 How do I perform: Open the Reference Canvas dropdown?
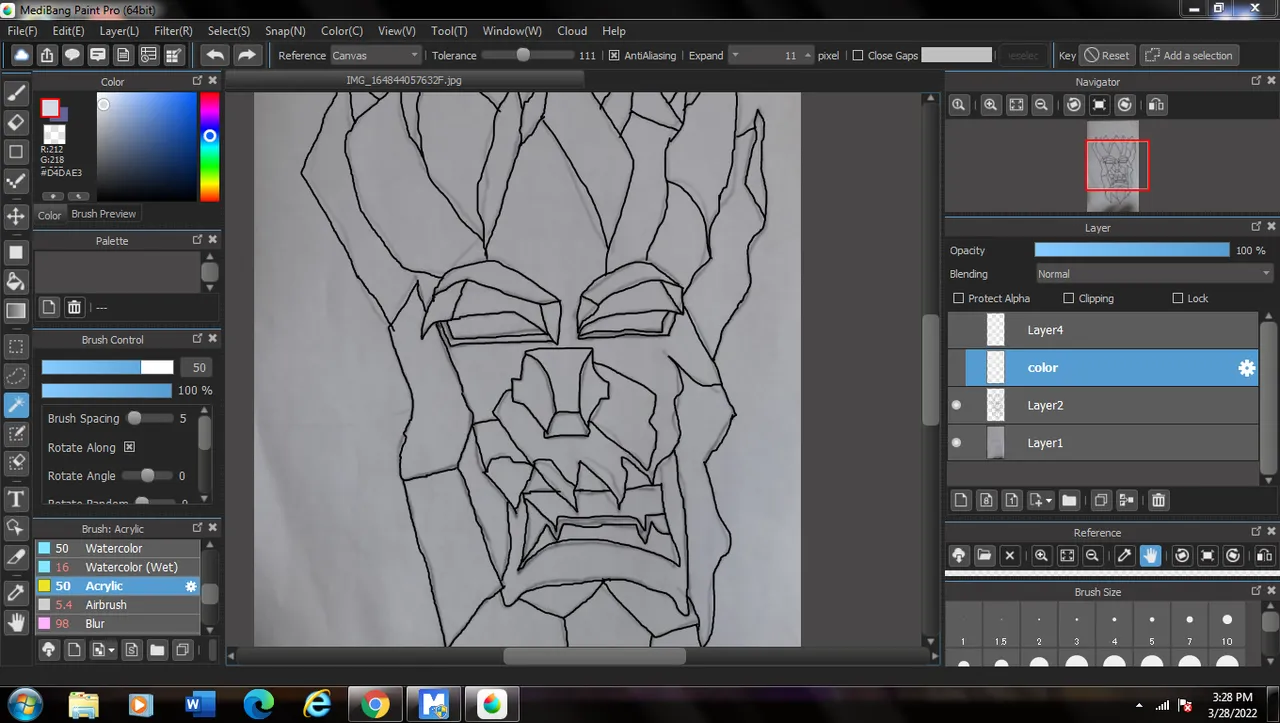click(x=375, y=56)
